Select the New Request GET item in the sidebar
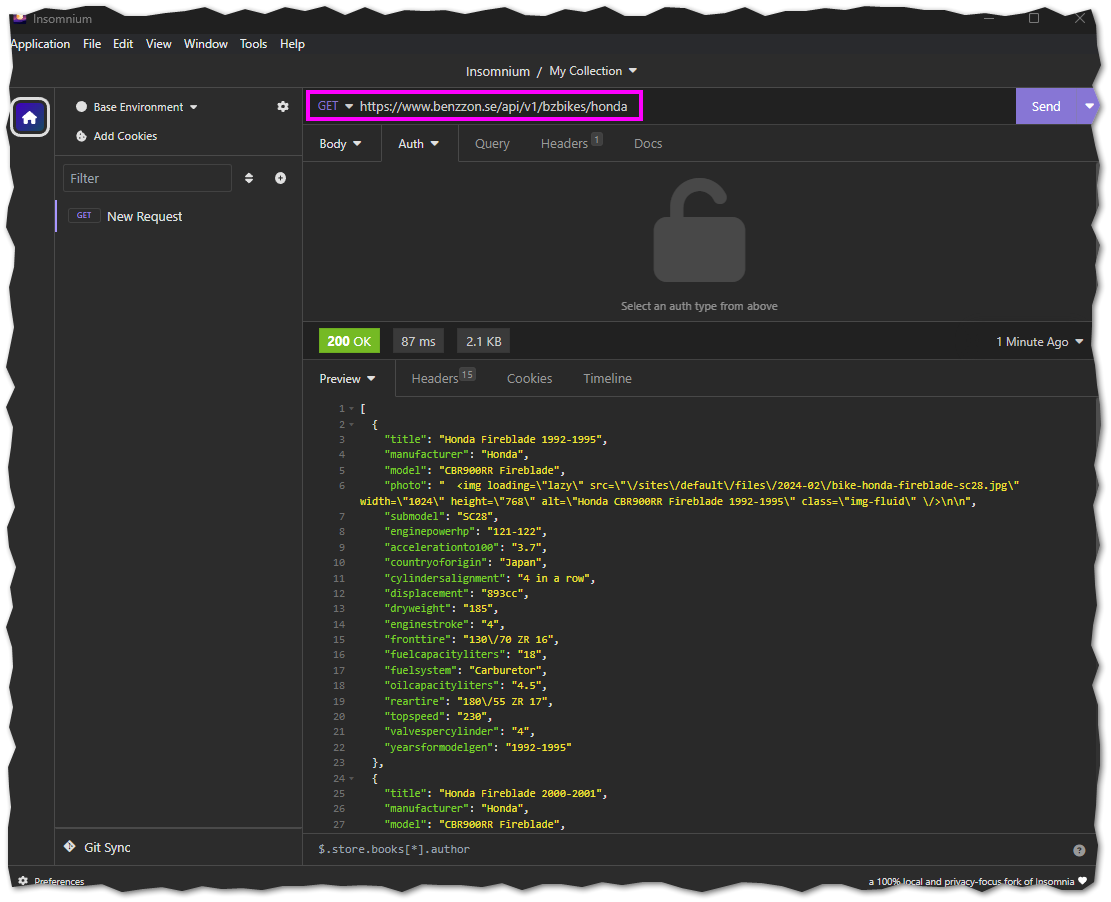The image size is (1111, 902). coord(179,216)
